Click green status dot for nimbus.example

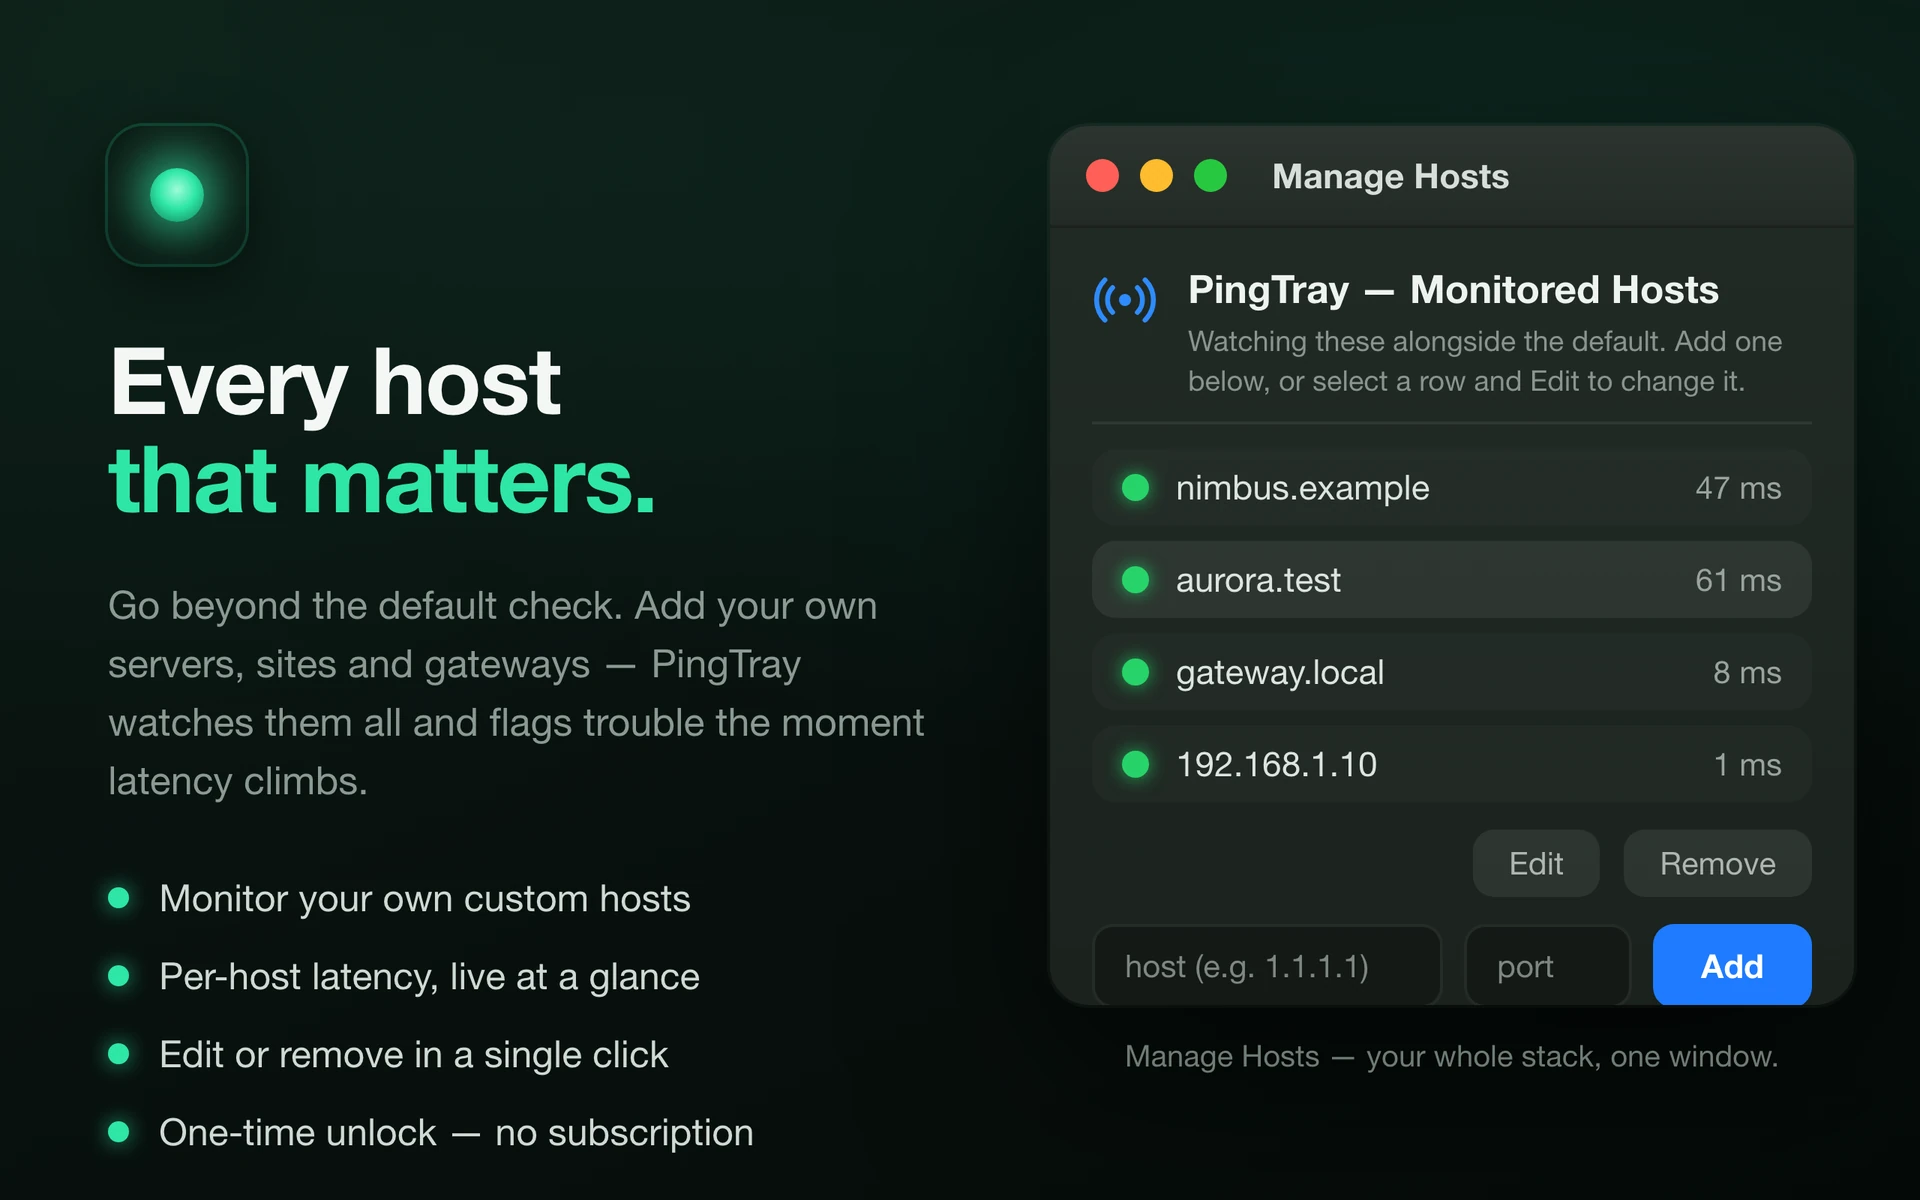point(1135,488)
